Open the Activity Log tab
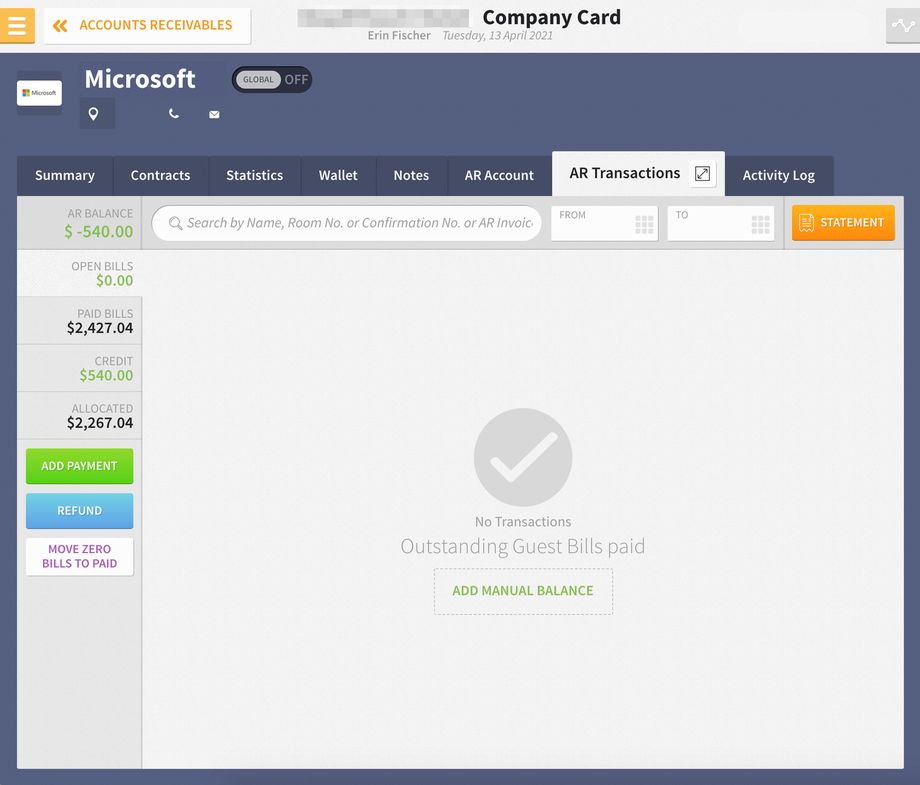920x785 pixels. [779, 175]
